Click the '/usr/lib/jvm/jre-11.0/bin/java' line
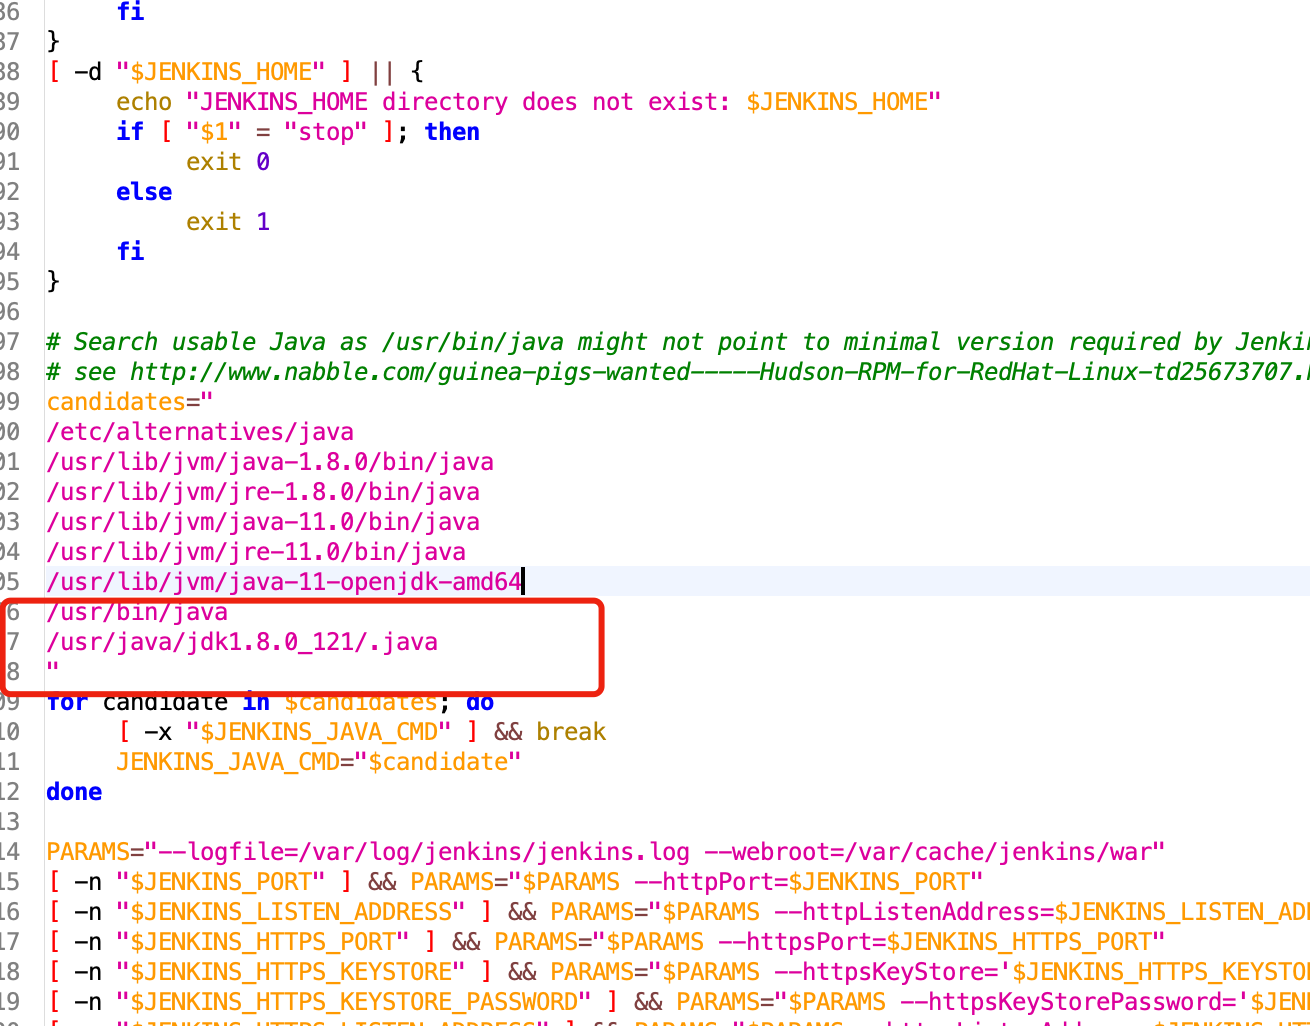The height and width of the screenshot is (1026, 1310). click(256, 552)
